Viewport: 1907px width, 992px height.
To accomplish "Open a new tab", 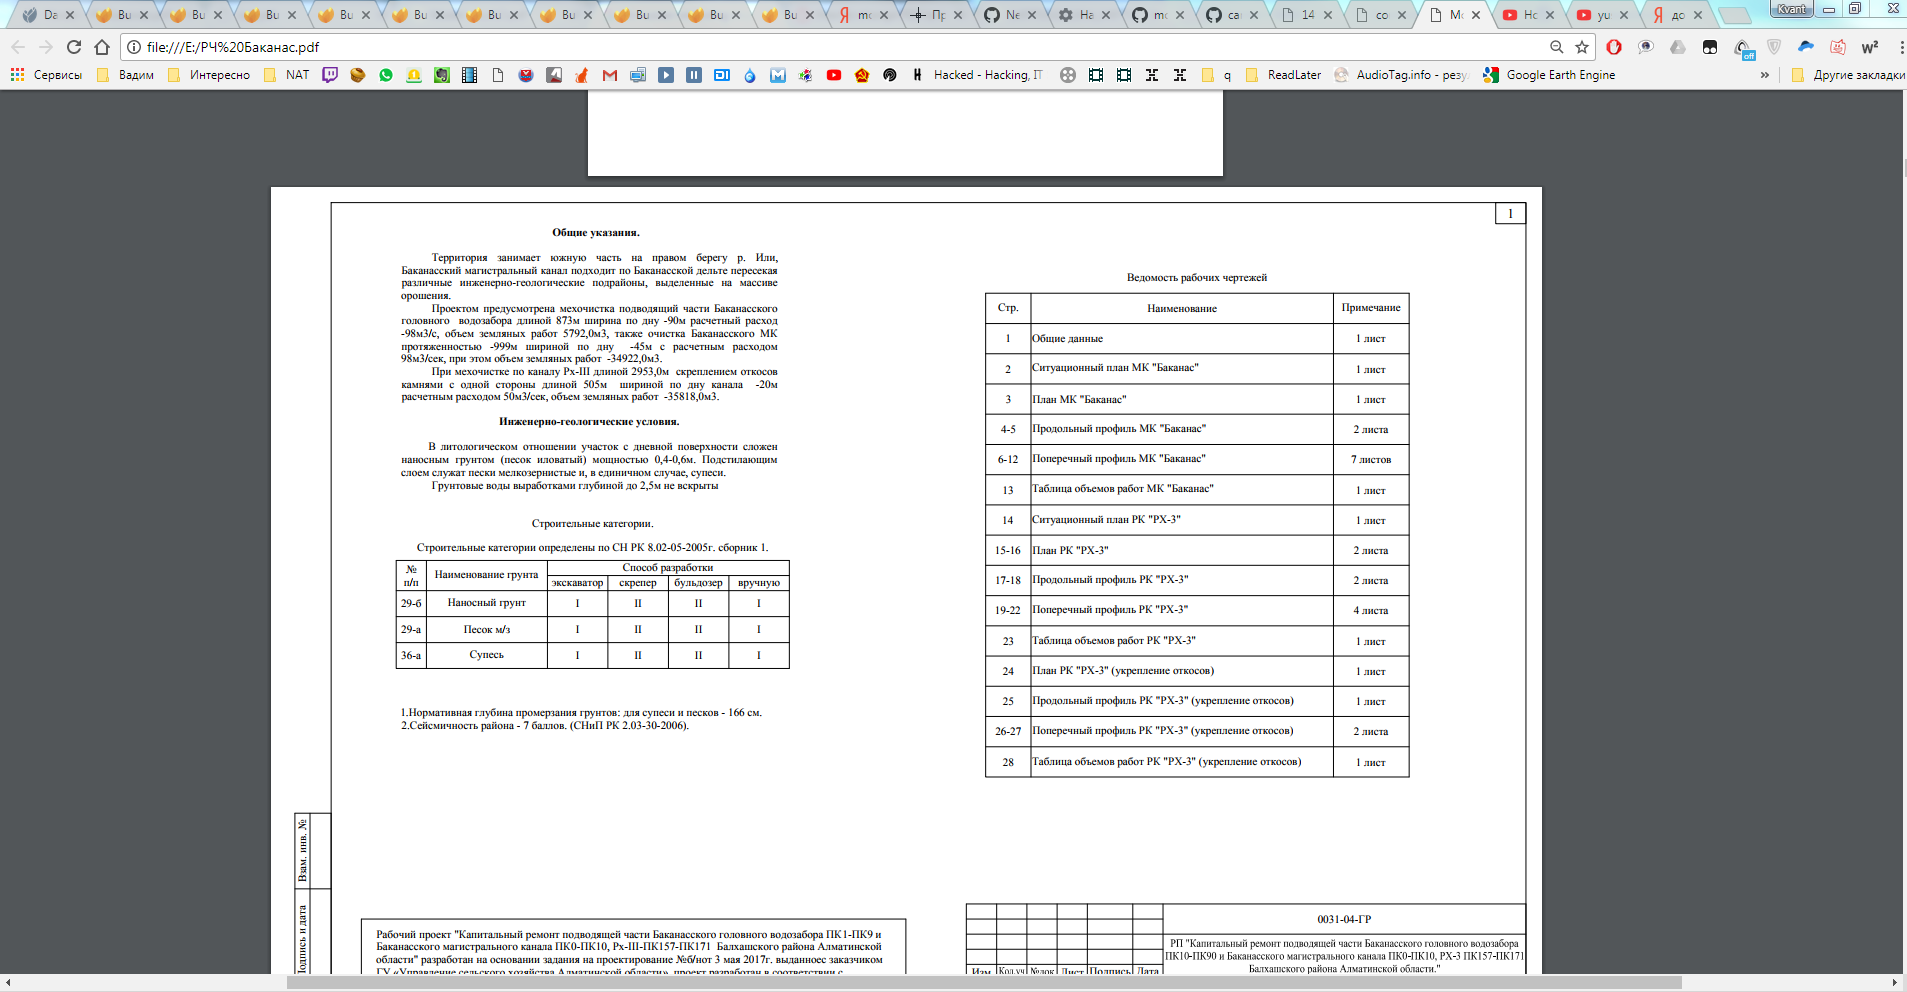I will coord(1735,15).
